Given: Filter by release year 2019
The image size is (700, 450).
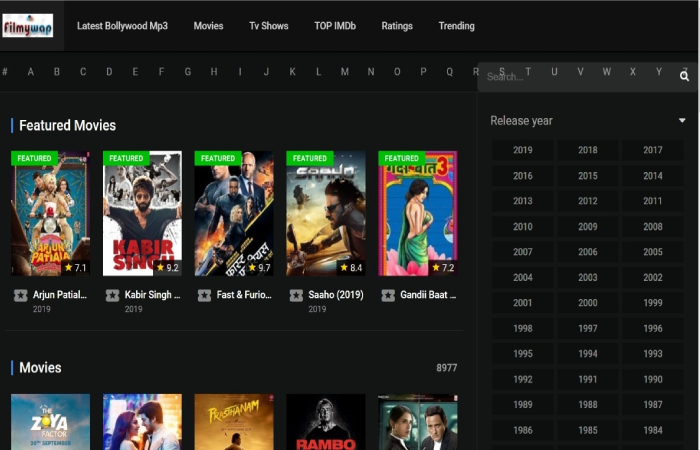Looking at the screenshot, I should [522, 150].
